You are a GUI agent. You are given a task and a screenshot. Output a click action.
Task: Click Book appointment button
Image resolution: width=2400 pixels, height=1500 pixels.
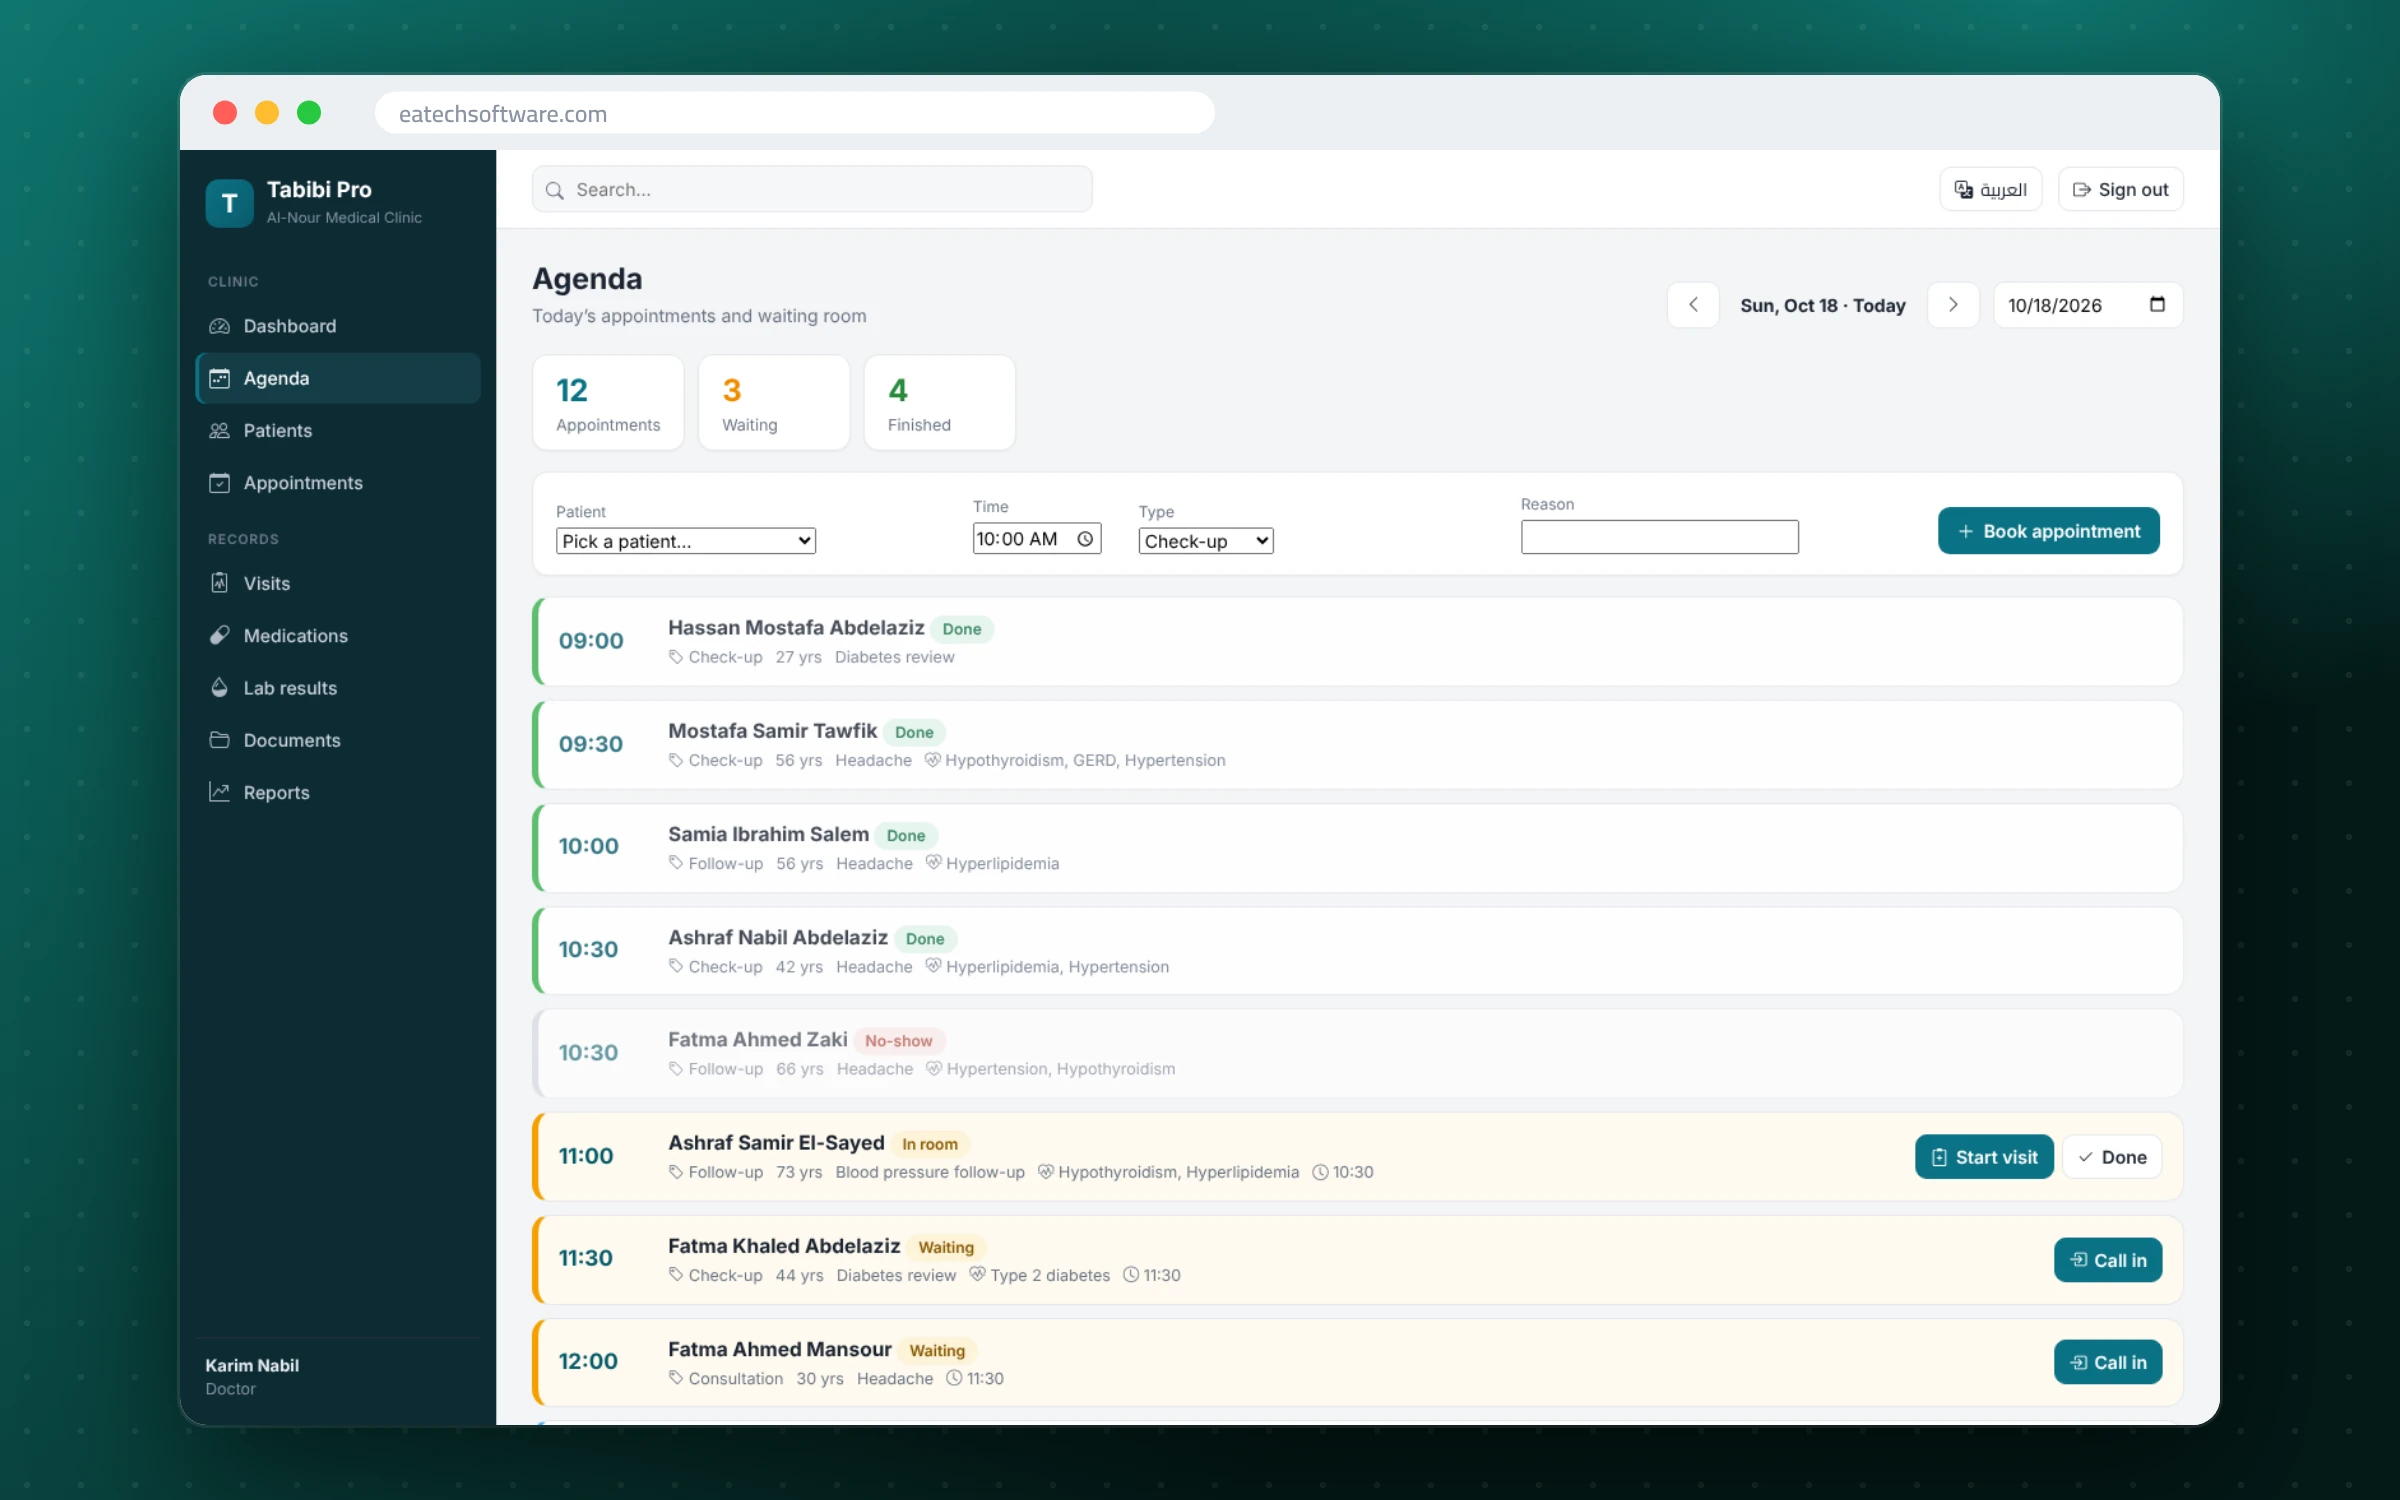(2049, 531)
